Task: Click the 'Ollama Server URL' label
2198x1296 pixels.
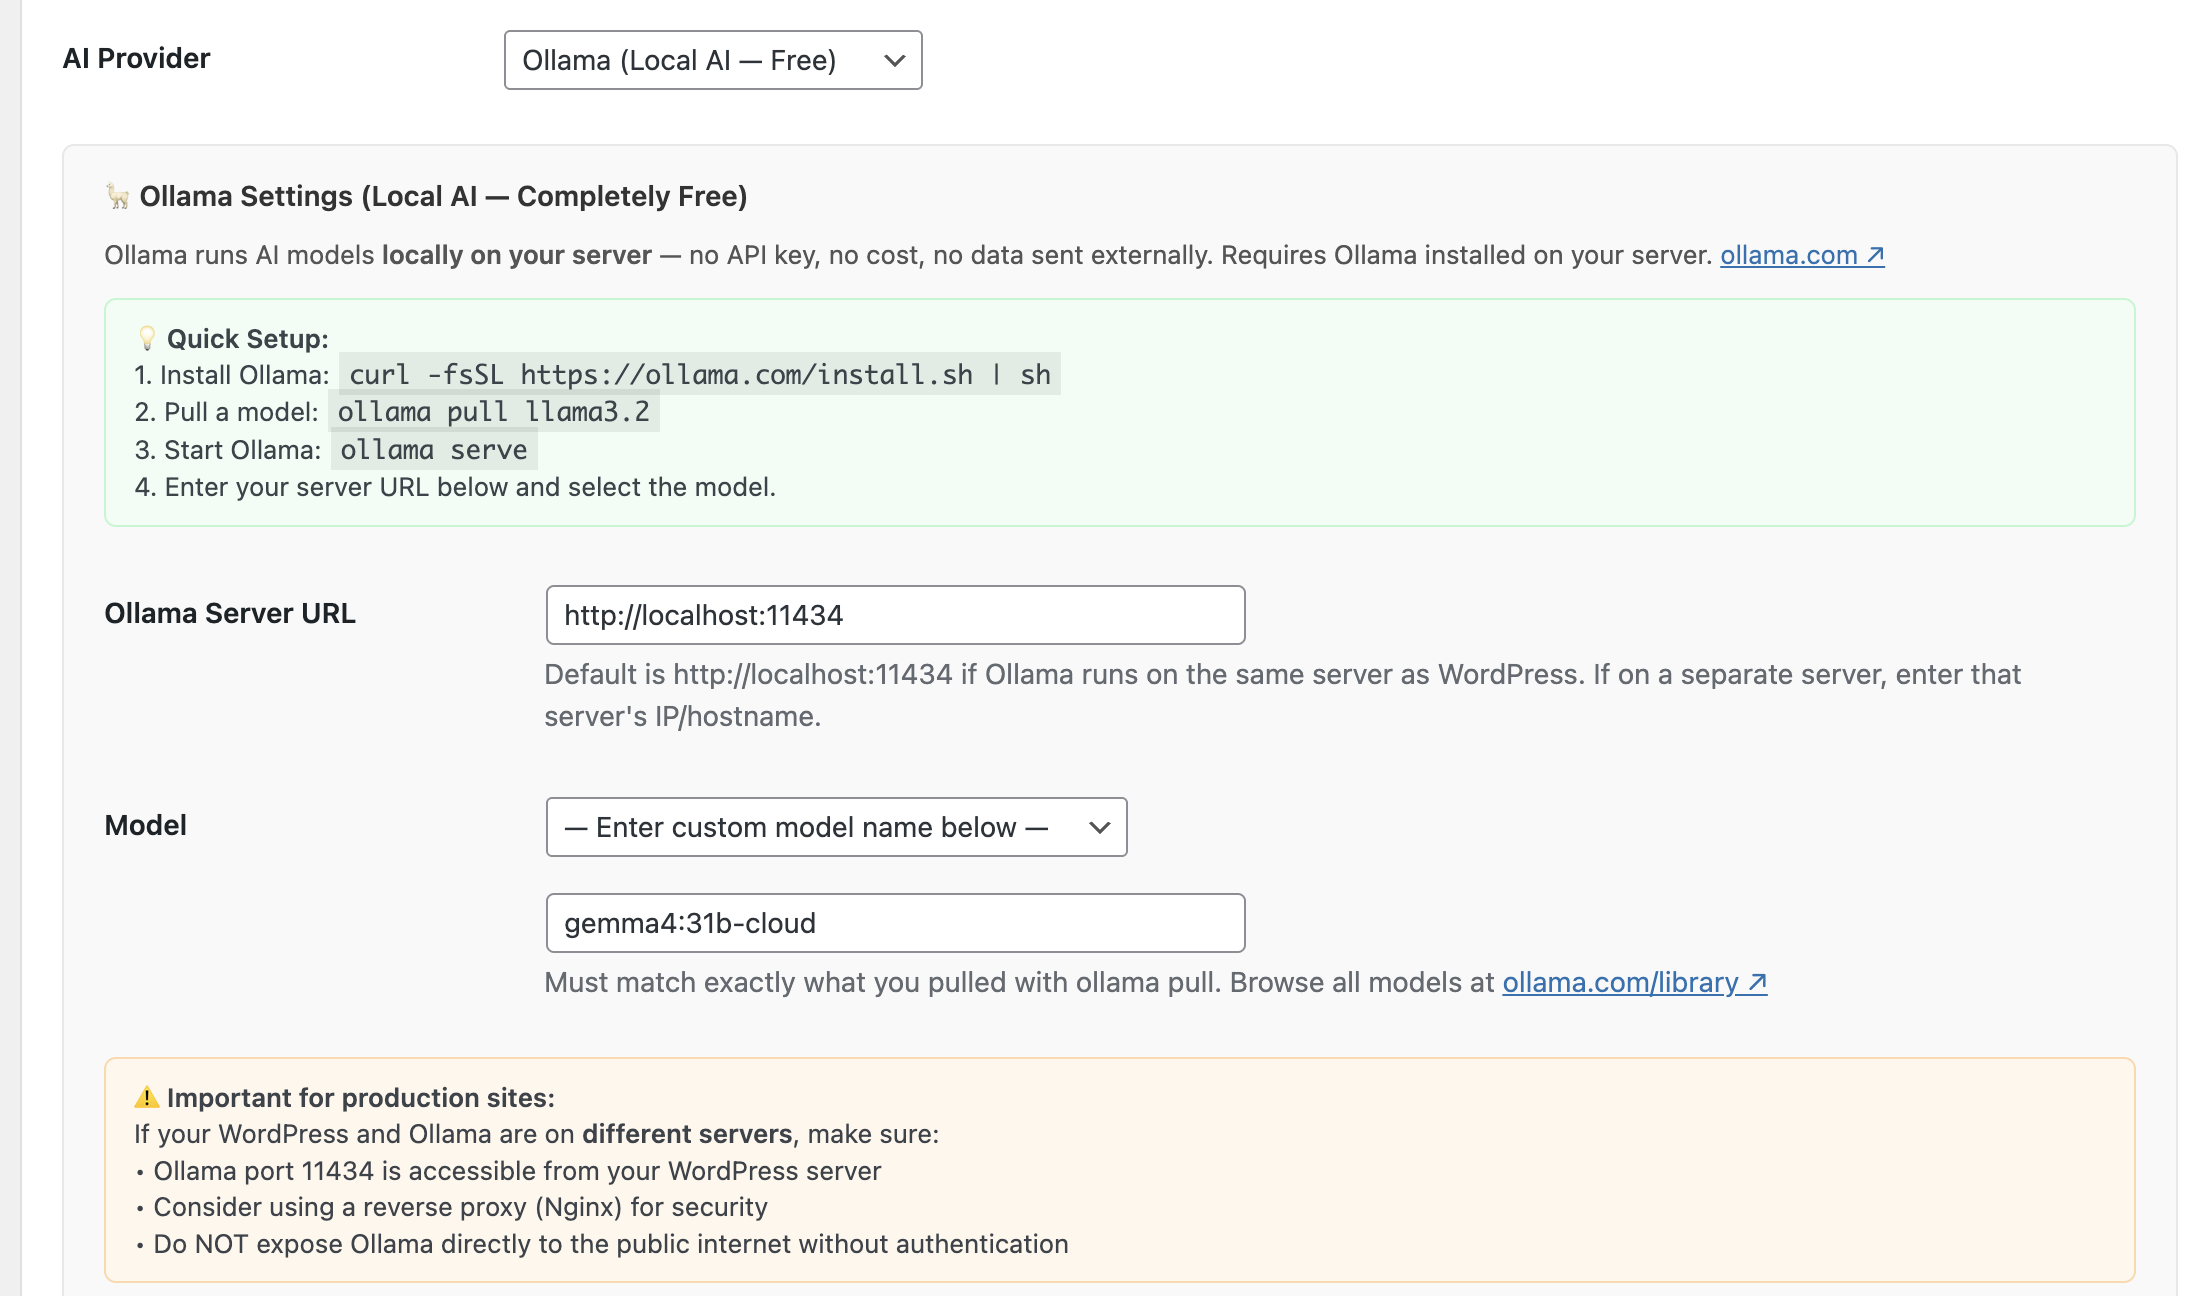Action: point(230,613)
